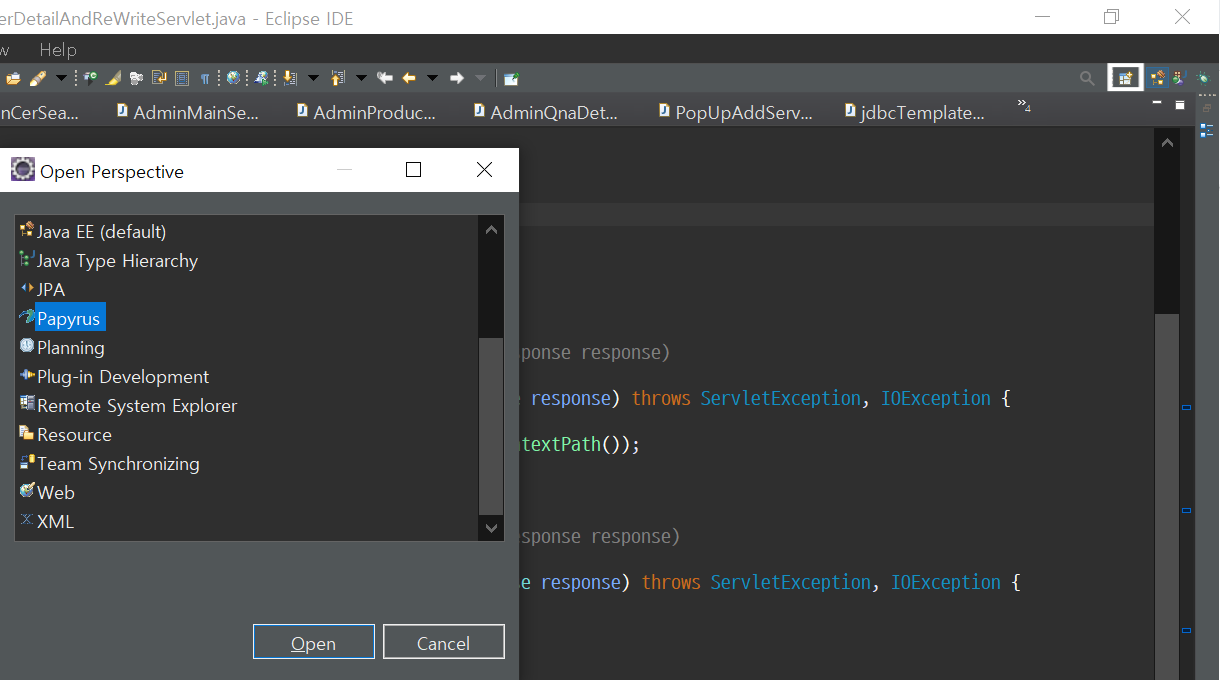The image size is (1220, 680).
Task: Click the Open Perspective toolbar icon
Action: tap(1126, 78)
